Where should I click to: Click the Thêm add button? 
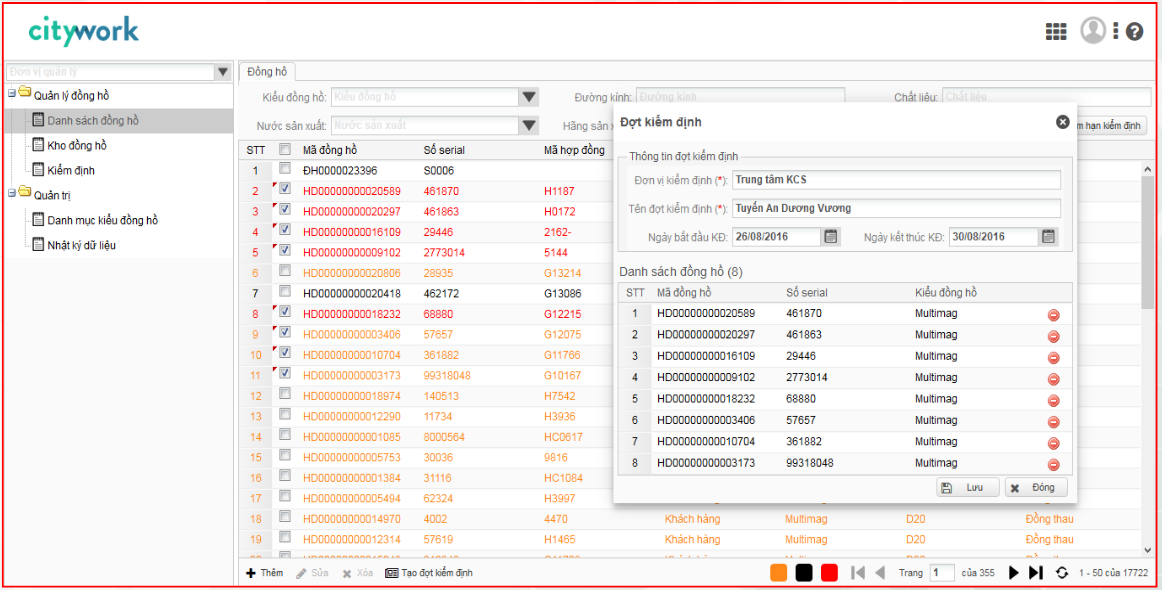pyautogui.click(x=265, y=573)
